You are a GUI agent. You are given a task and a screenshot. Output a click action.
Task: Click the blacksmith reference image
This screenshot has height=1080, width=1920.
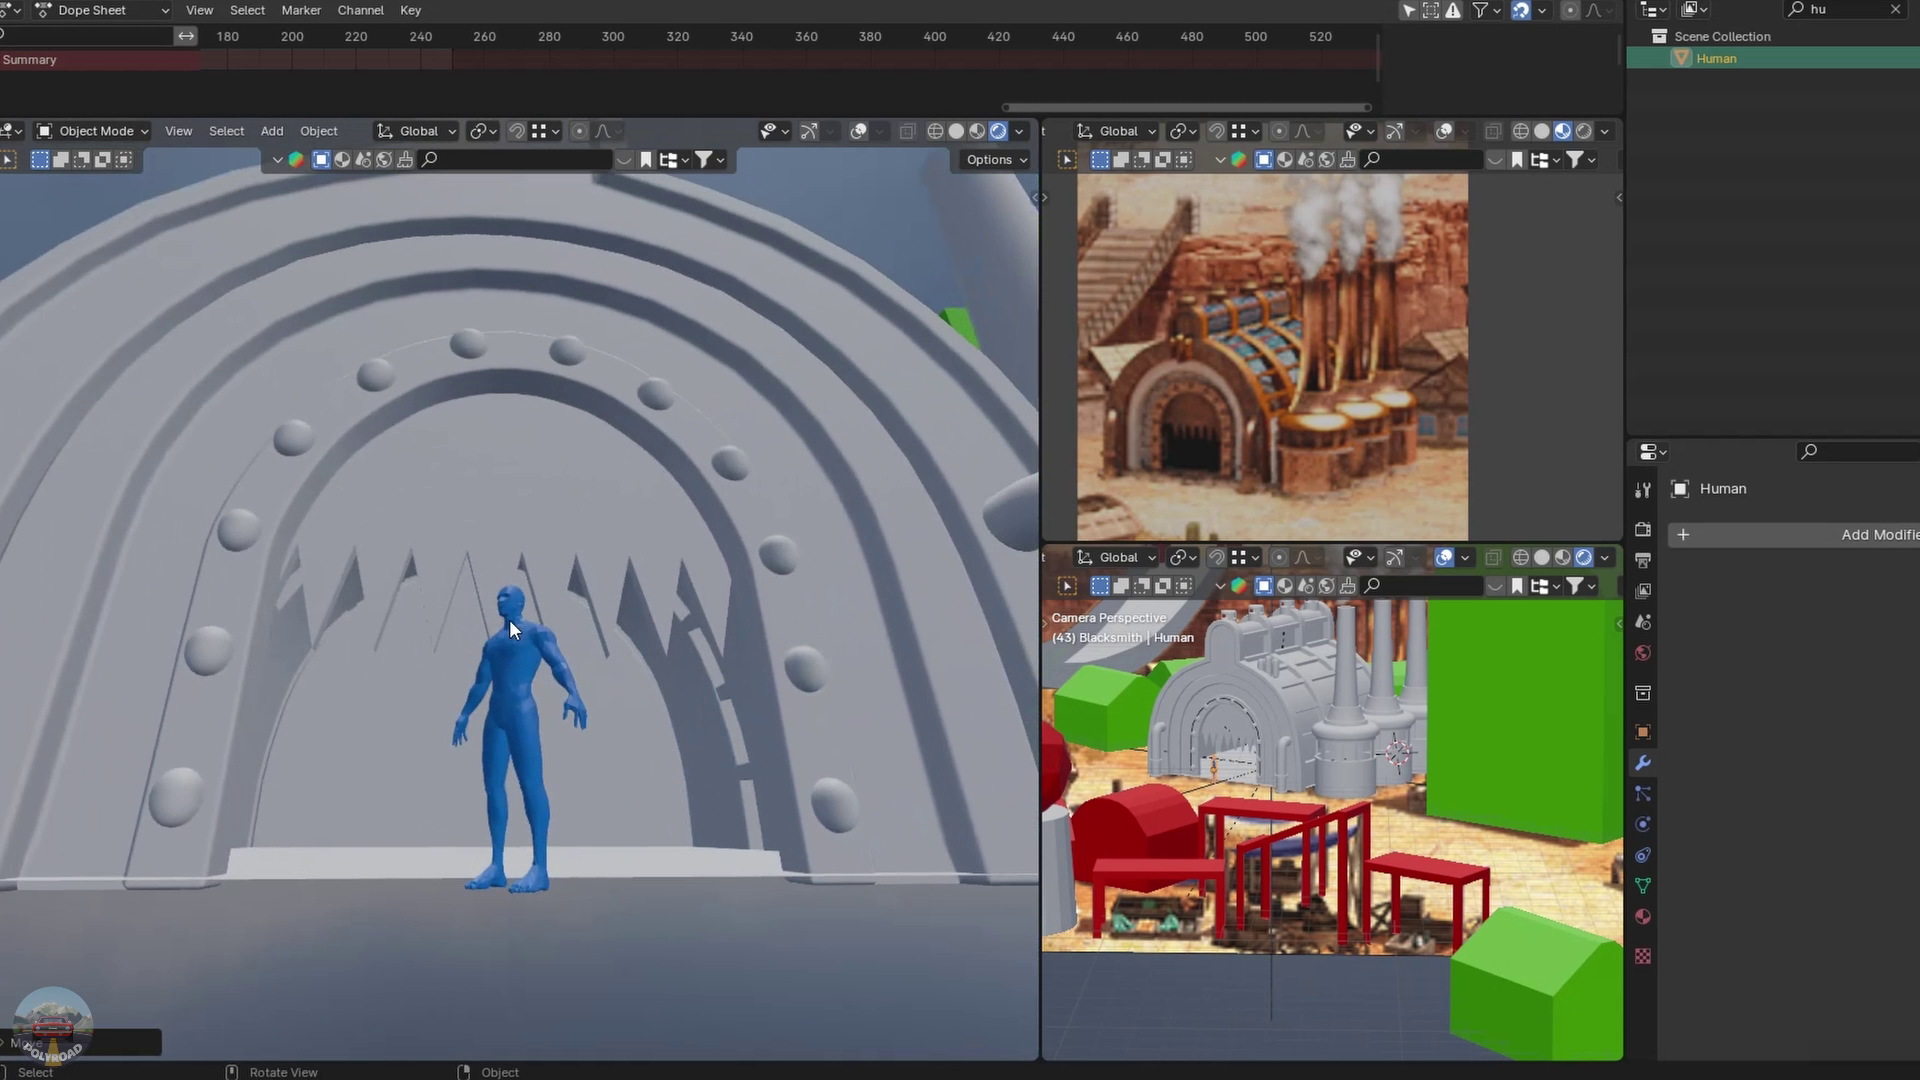point(1272,357)
